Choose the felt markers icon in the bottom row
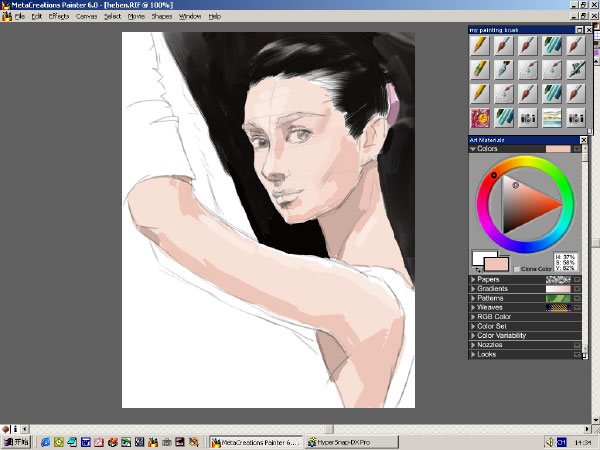This screenshot has width=600, height=450. pyautogui.click(x=504, y=118)
